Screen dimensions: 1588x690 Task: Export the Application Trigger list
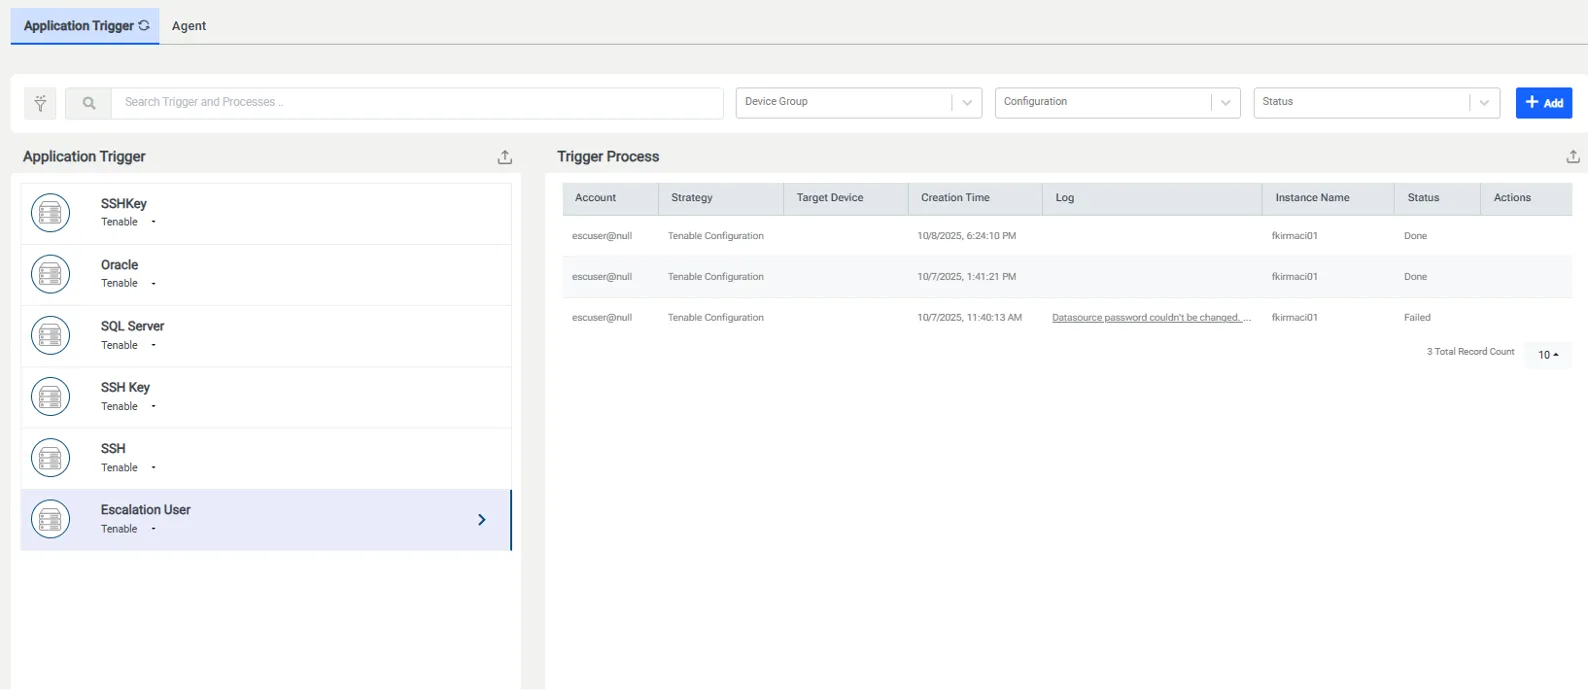click(x=505, y=157)
